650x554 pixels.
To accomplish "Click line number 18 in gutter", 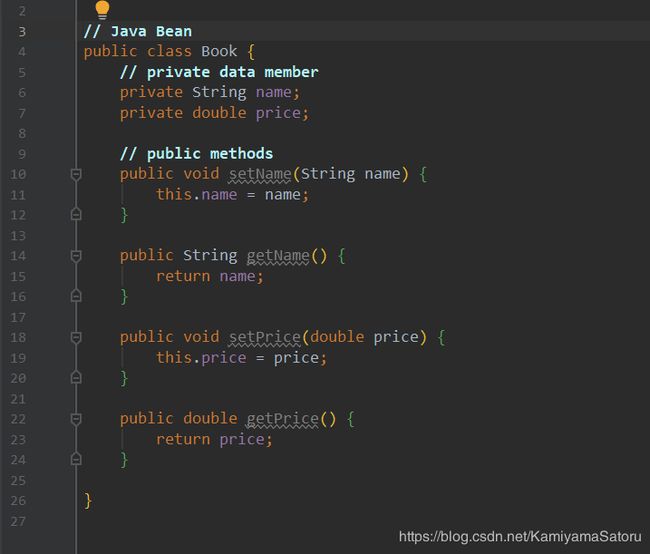I will [18, 338].
